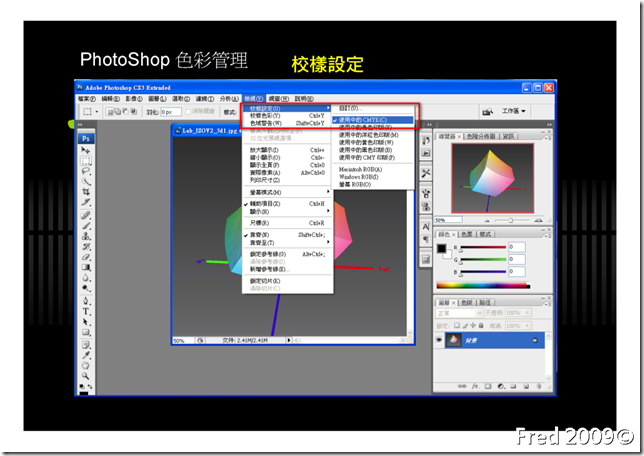Open the 不透明 opacity flyout arrow

click(527, 313)
